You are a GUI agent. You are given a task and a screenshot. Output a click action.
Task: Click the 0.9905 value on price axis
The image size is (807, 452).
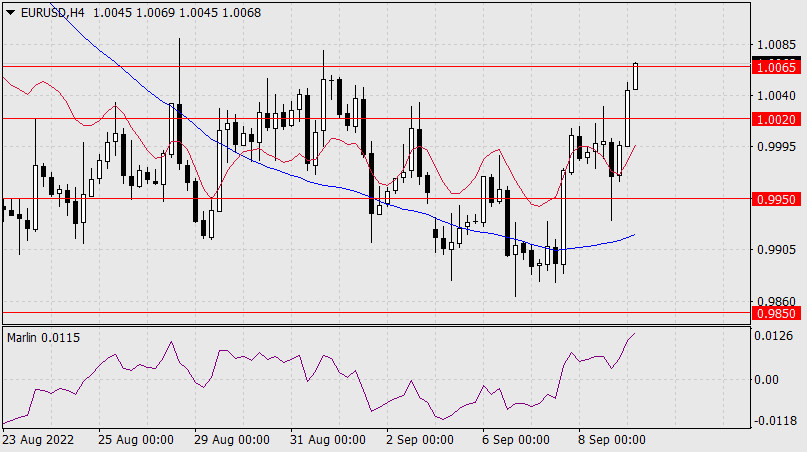[777, 250]
